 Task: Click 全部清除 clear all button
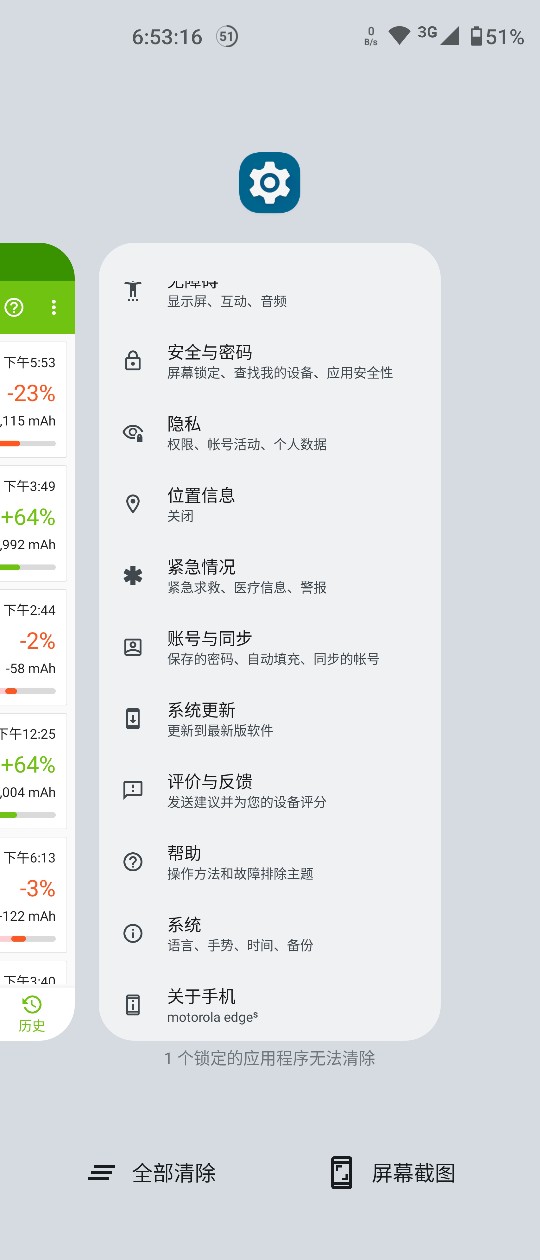pos(152,1173)
